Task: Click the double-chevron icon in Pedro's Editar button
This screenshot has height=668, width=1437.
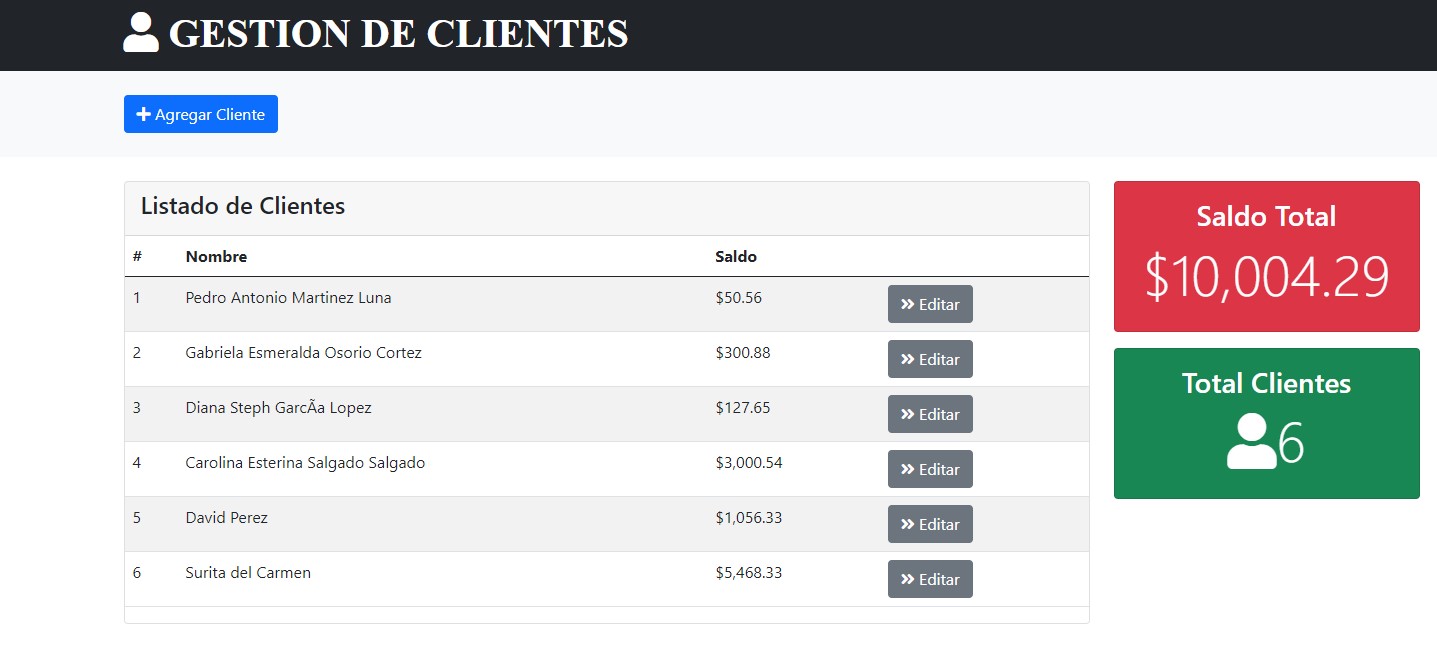Action: click(x=907, y=304)
